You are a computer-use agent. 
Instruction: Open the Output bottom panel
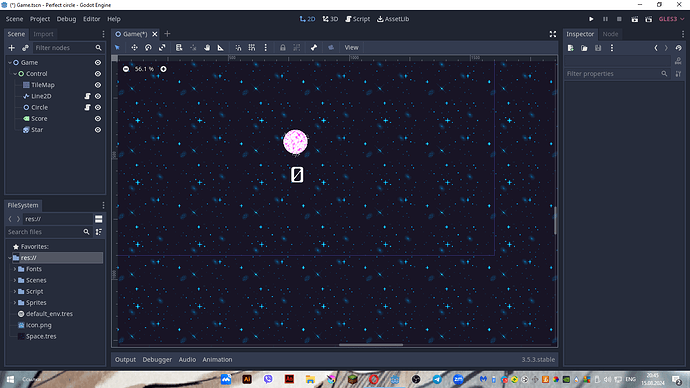[125, 359]
